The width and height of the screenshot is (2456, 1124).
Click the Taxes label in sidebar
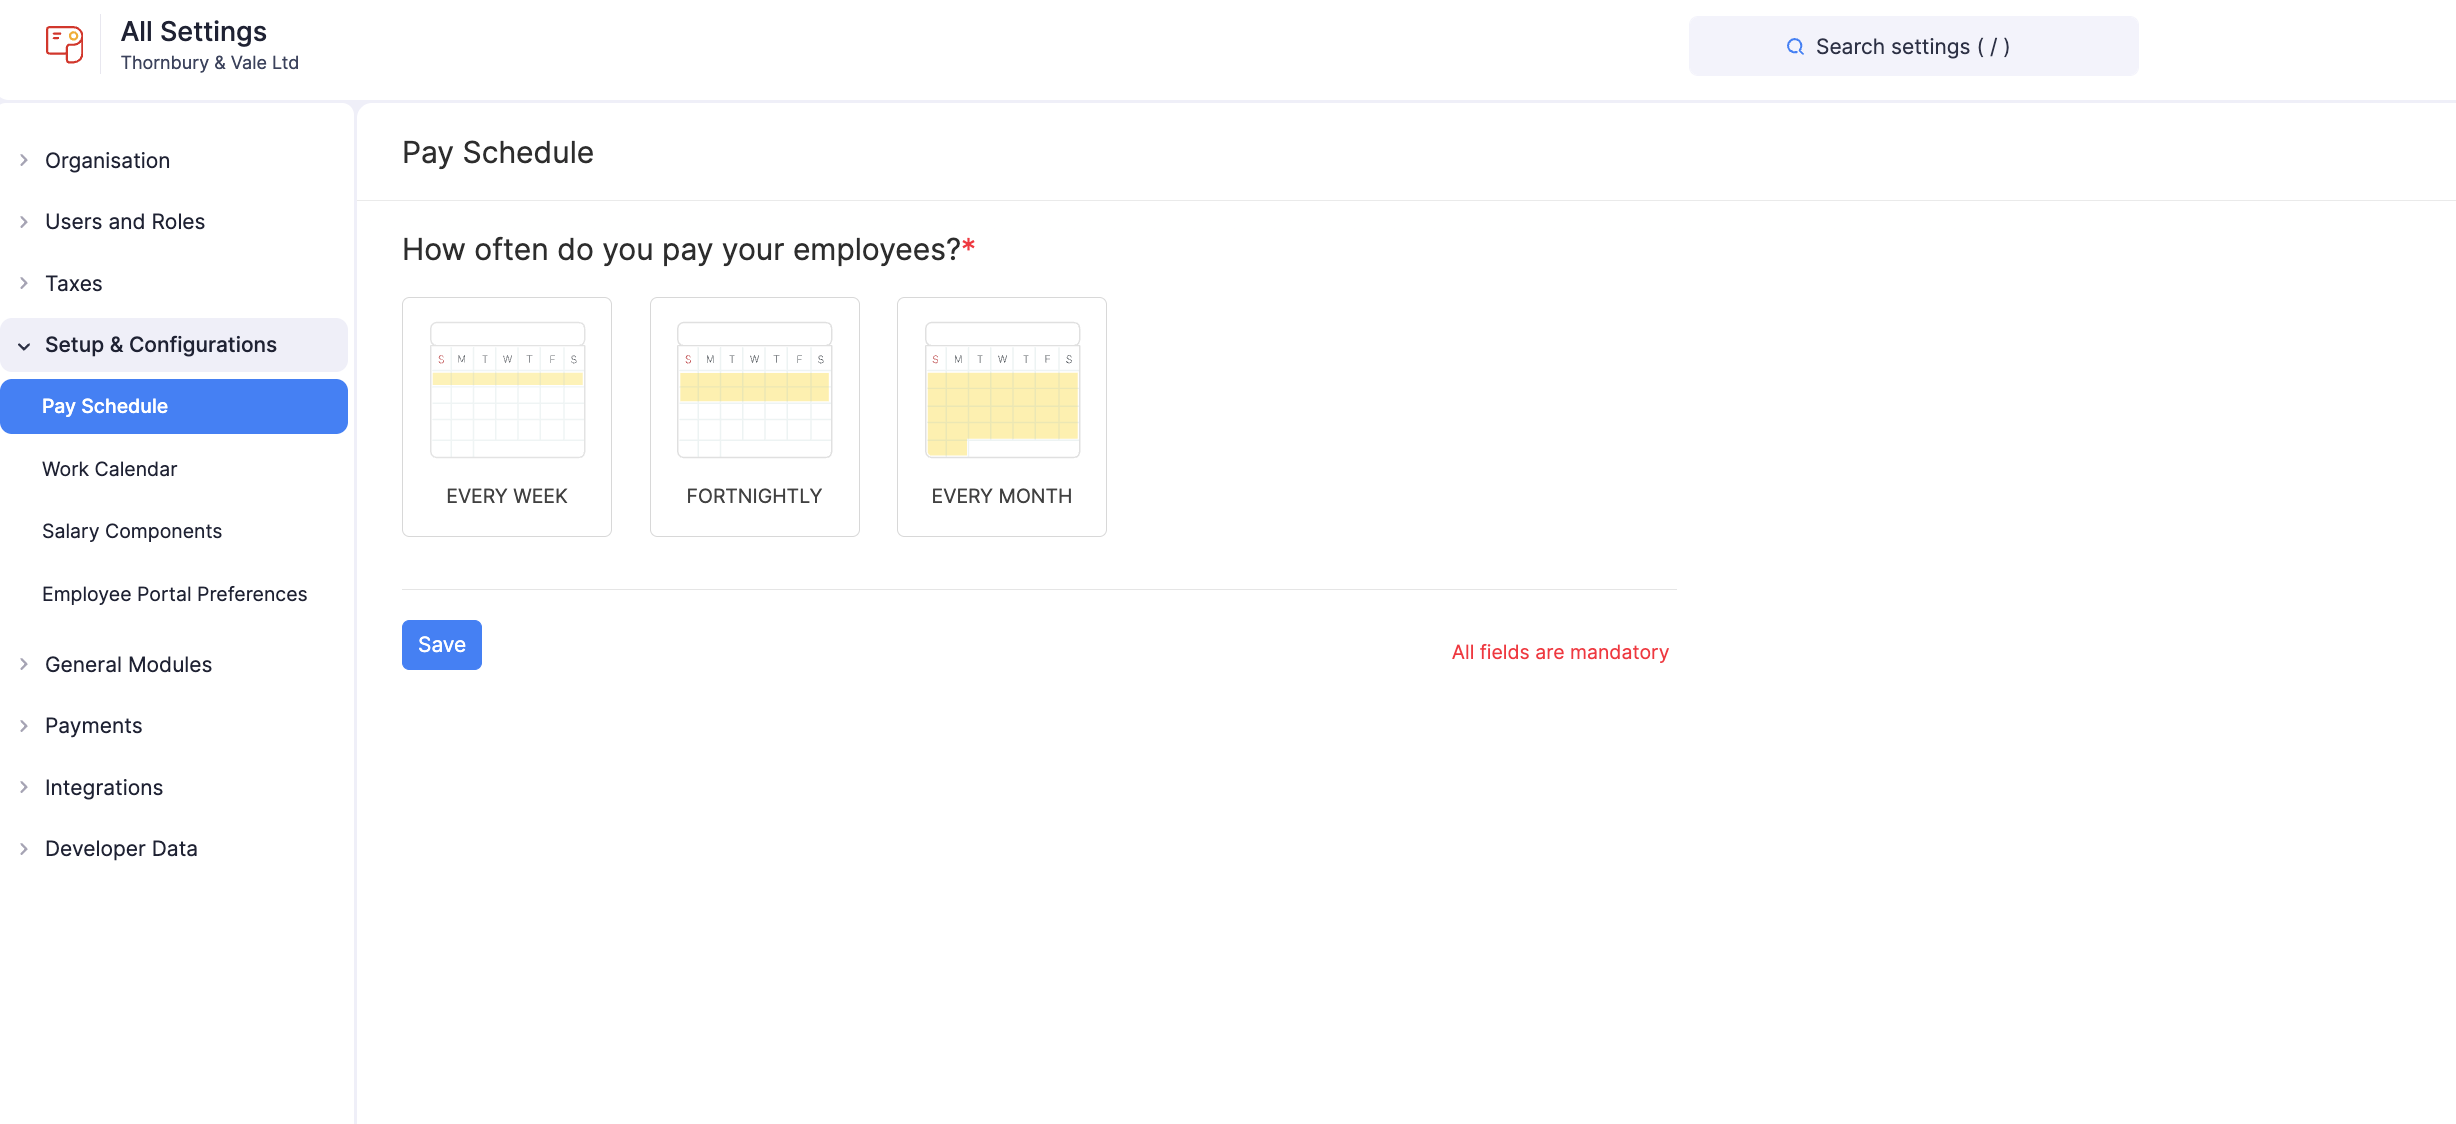73,284
